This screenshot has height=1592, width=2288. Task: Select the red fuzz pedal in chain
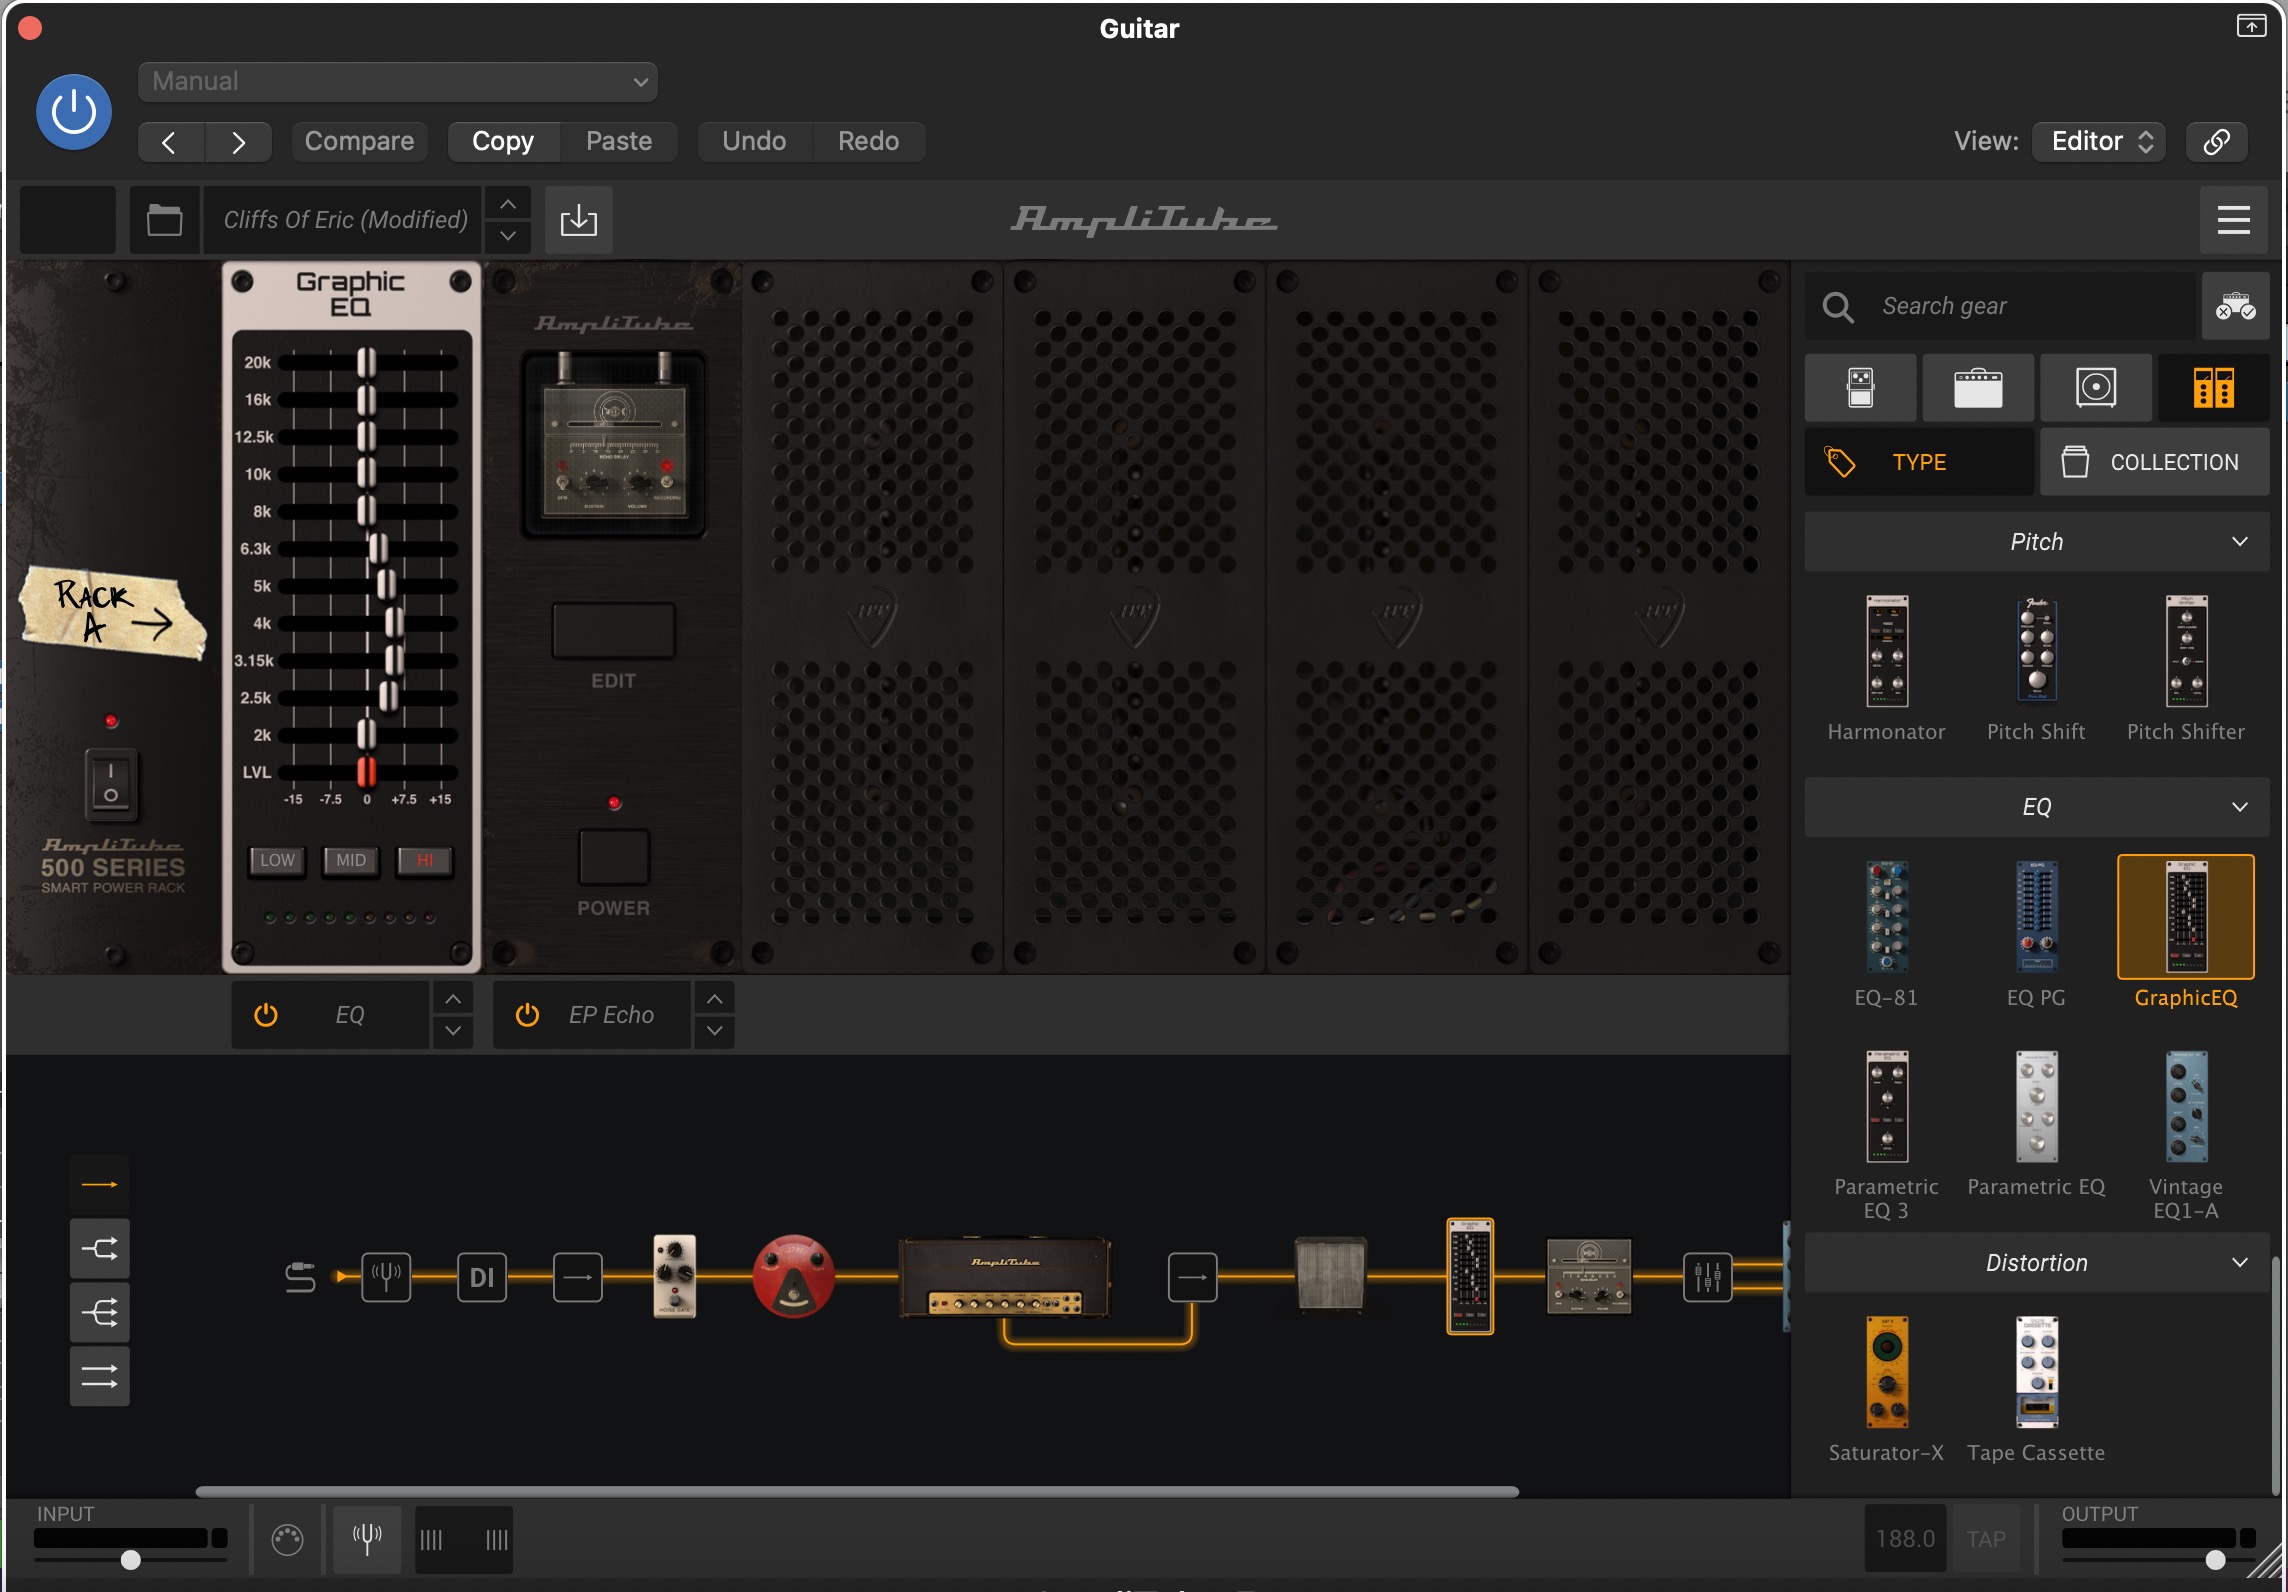pos(793,1277)
